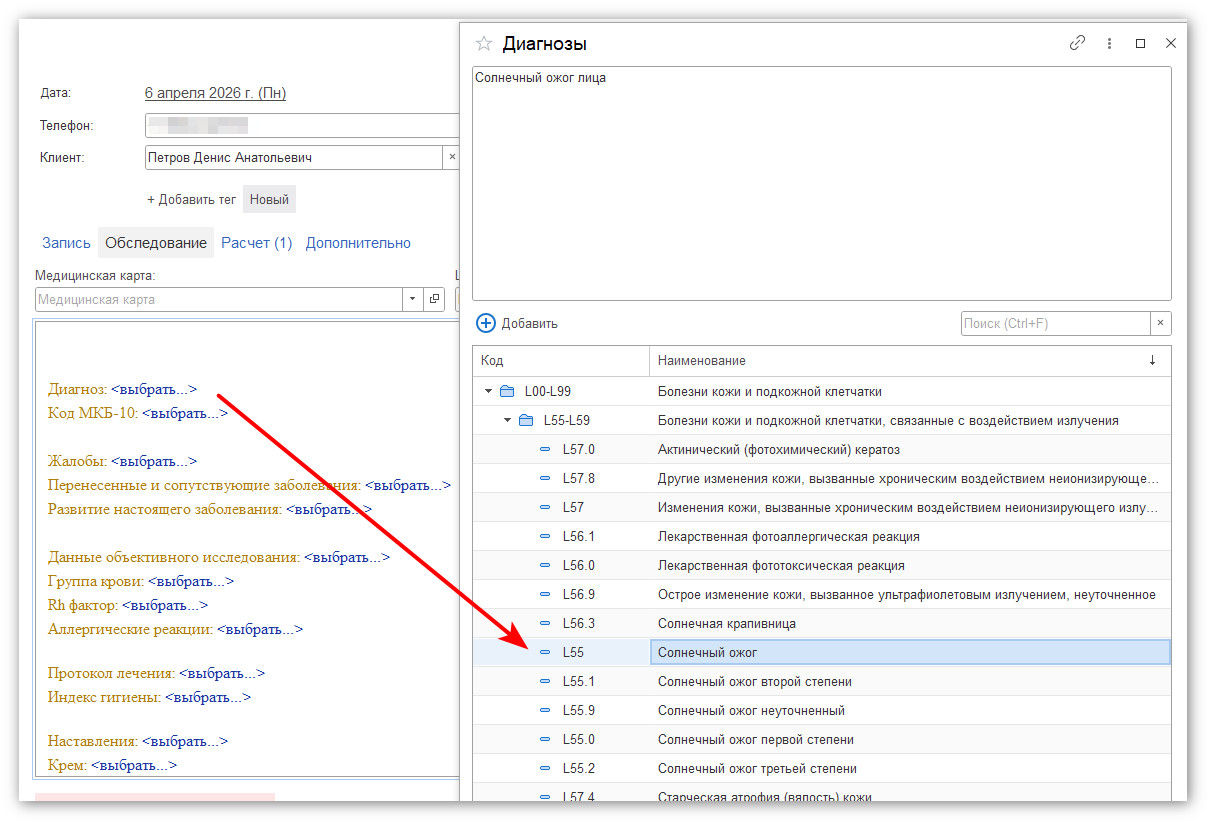Image resolution: width=1207 pixels, height=821 pixels.
Task: Click the plus icon of Добавить
Action: pyautogui.click(x=486, y=323)
